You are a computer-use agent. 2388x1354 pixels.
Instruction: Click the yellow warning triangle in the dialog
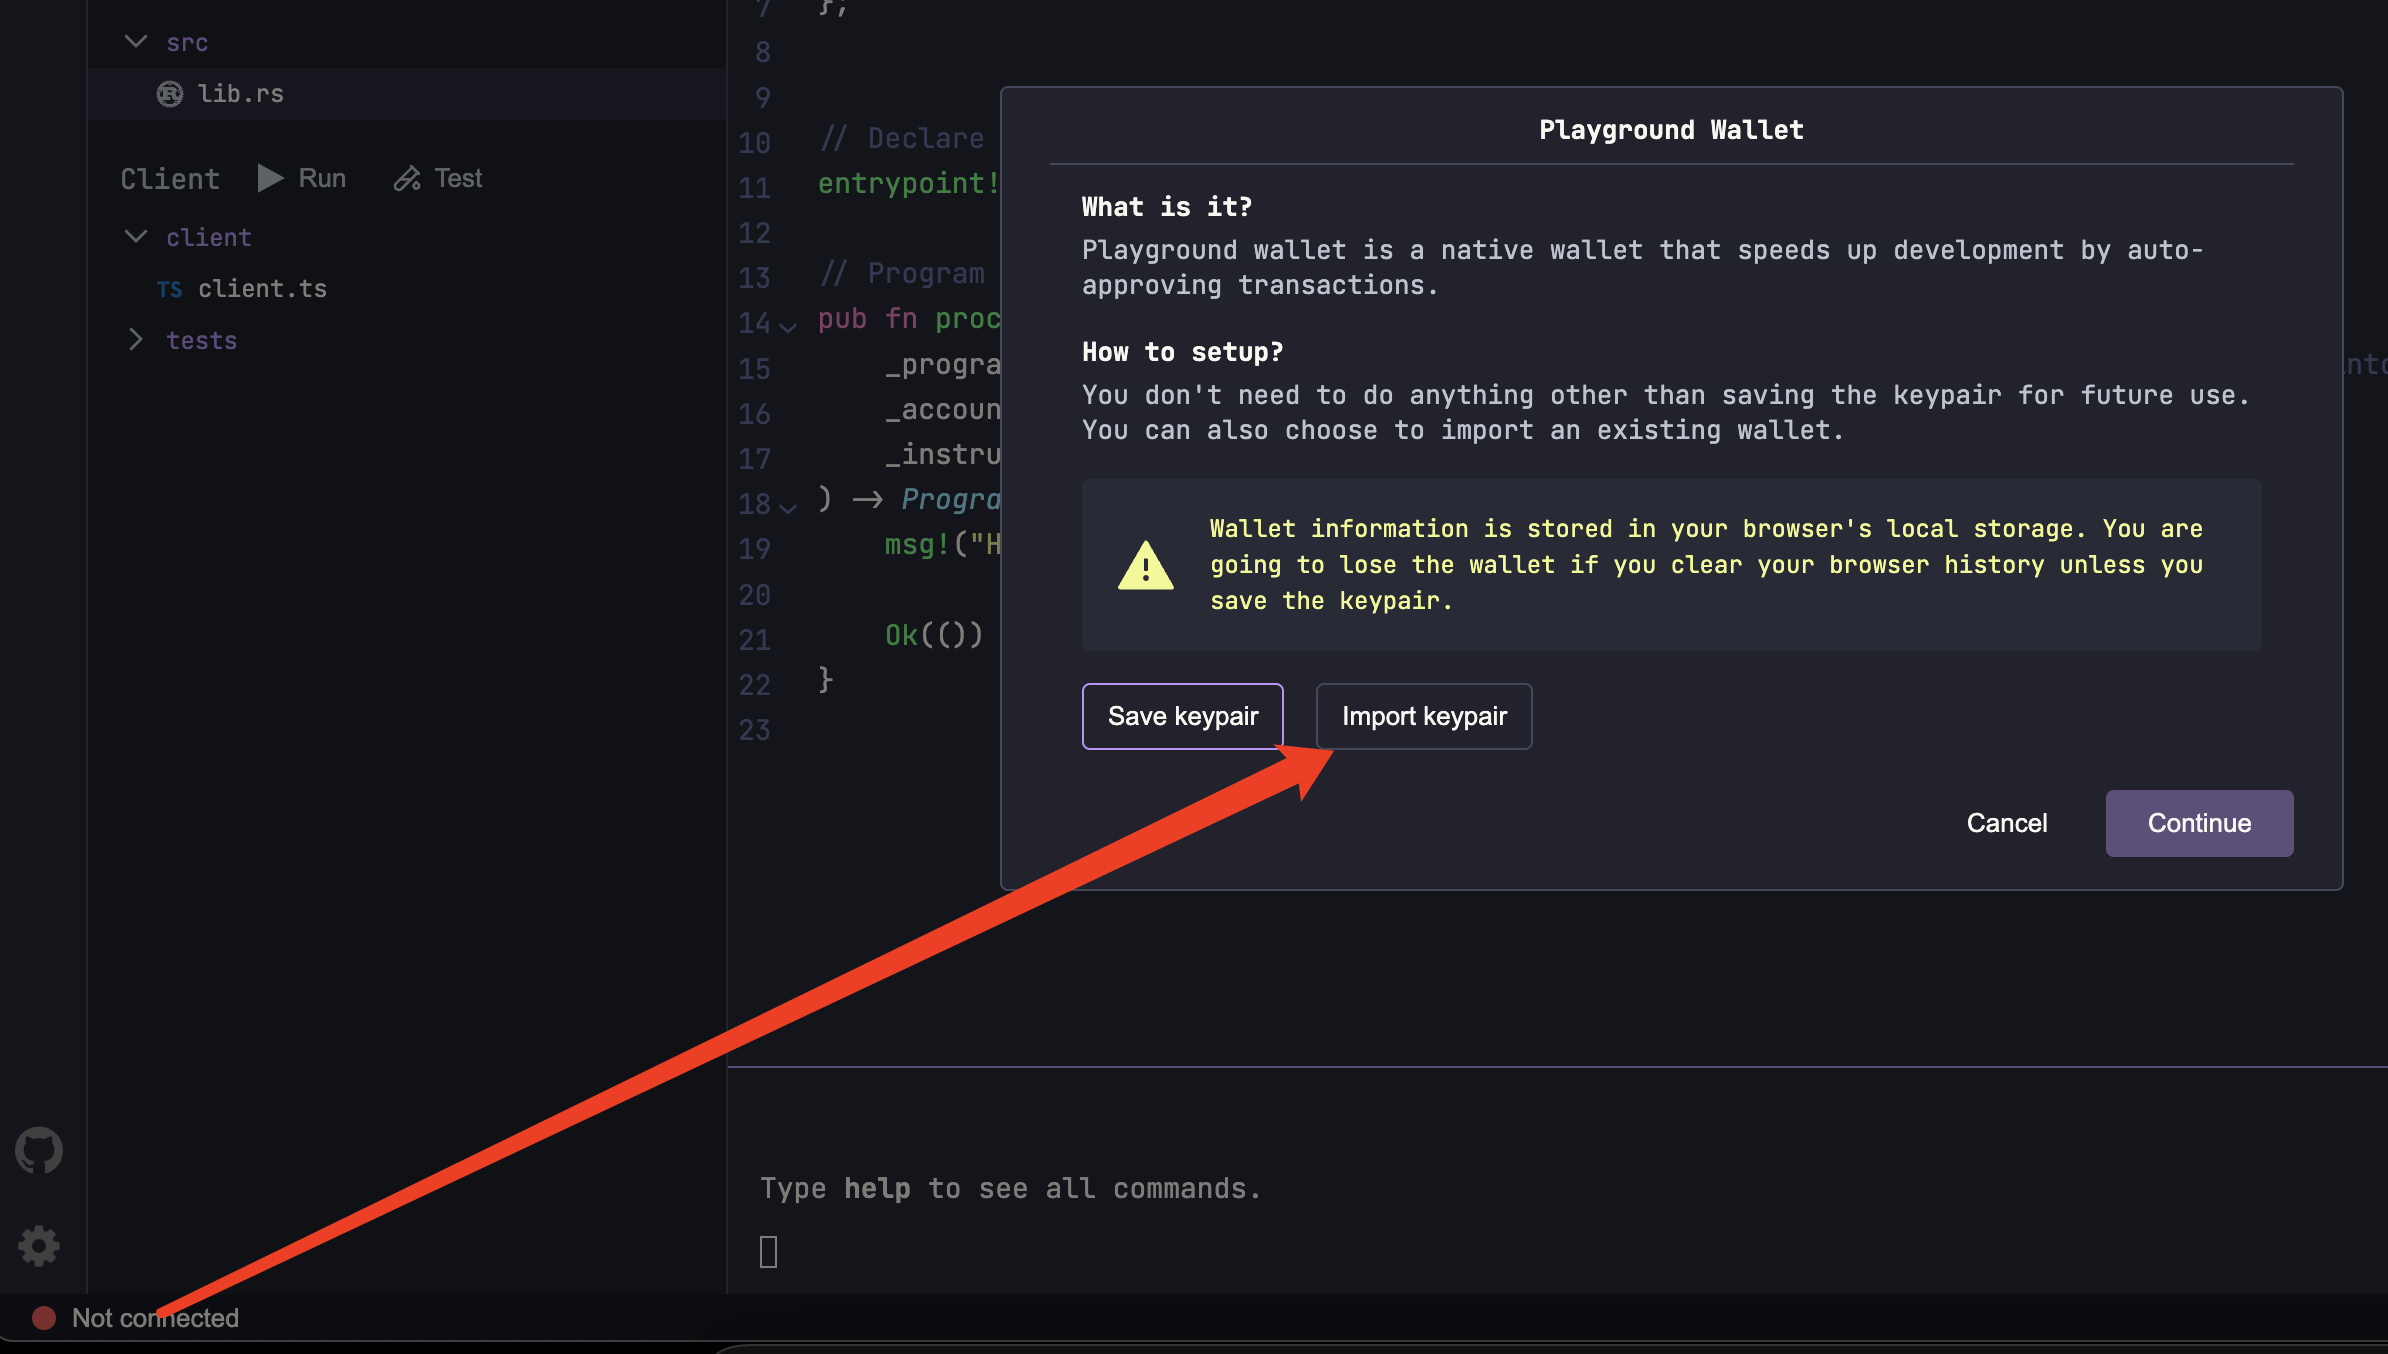click(x=1145, y=567)
